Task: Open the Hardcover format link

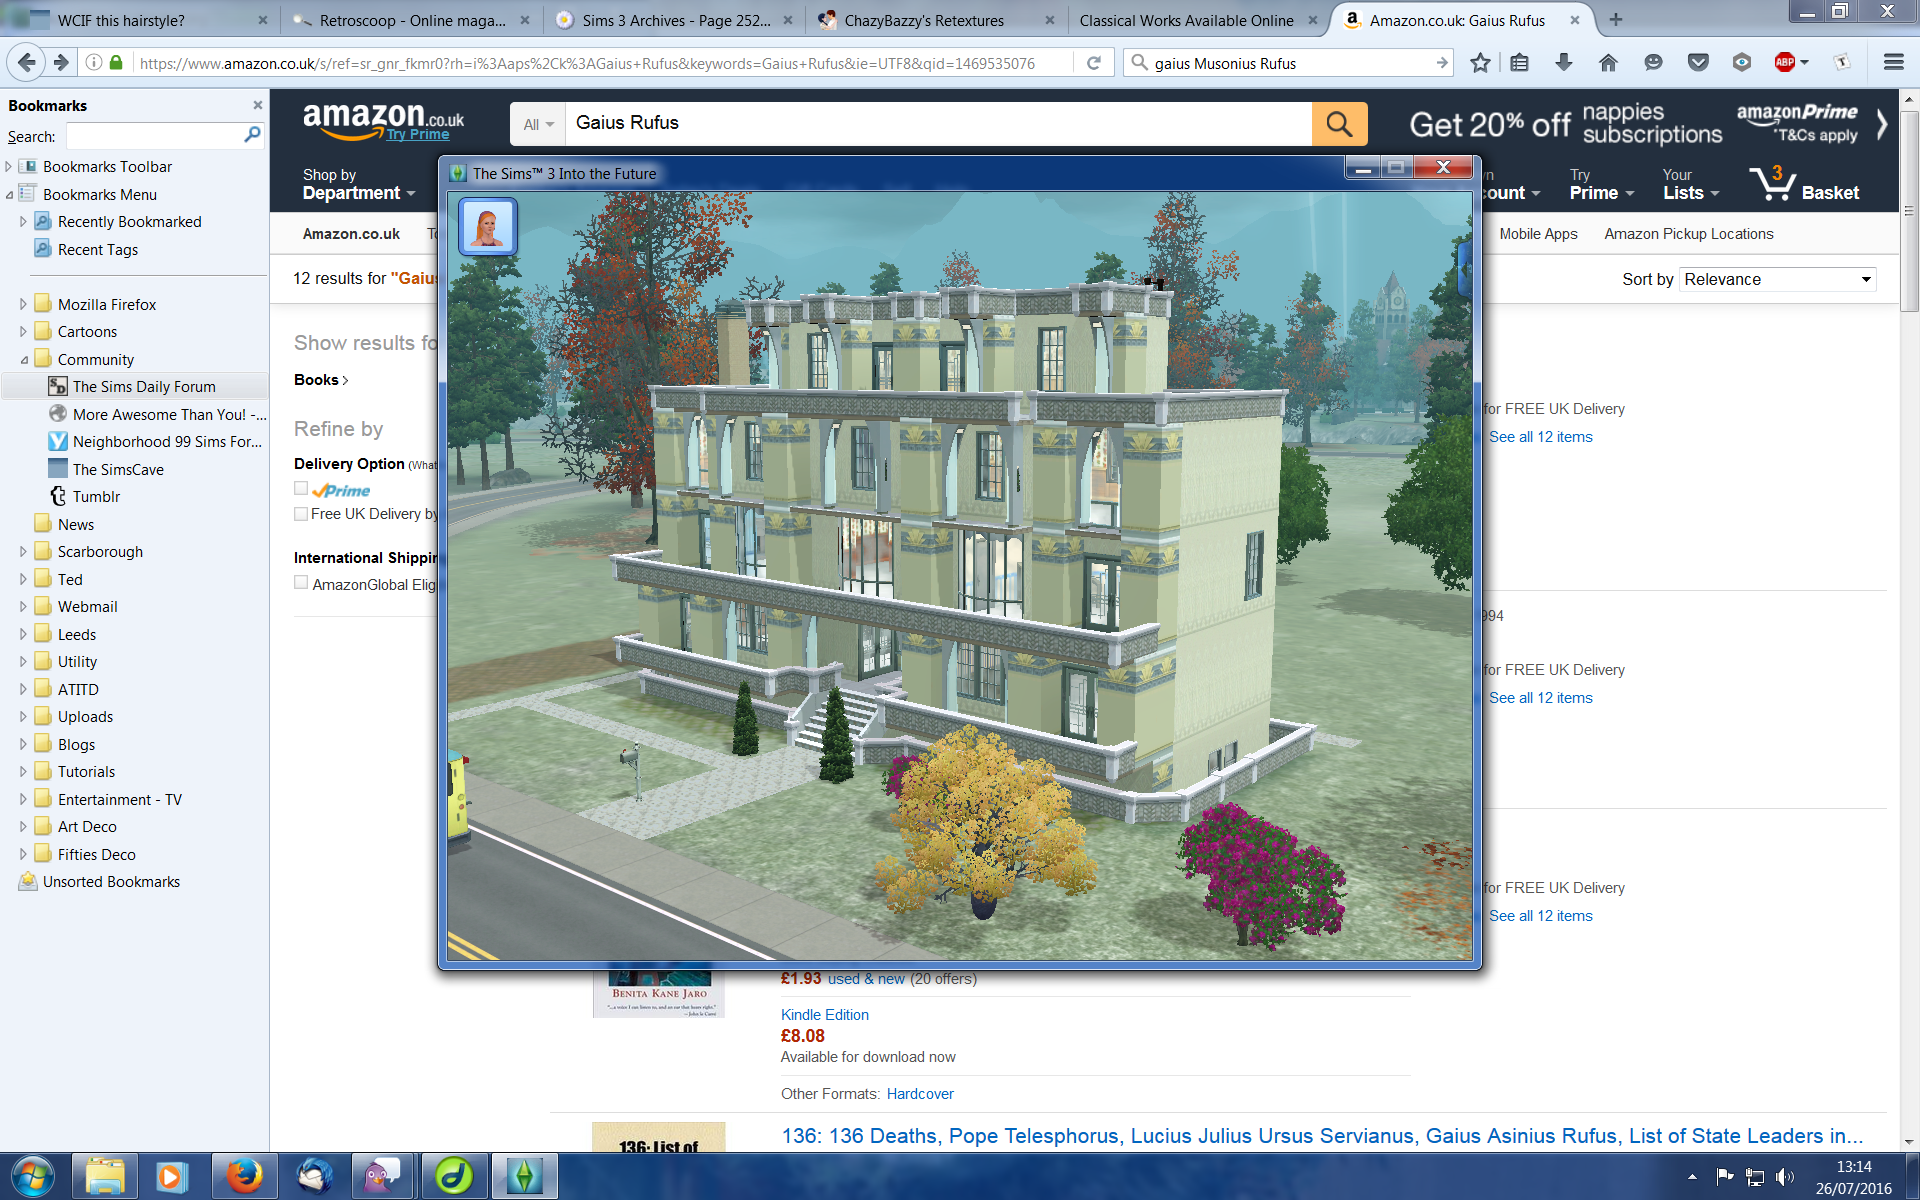Action: point(920,1094)
